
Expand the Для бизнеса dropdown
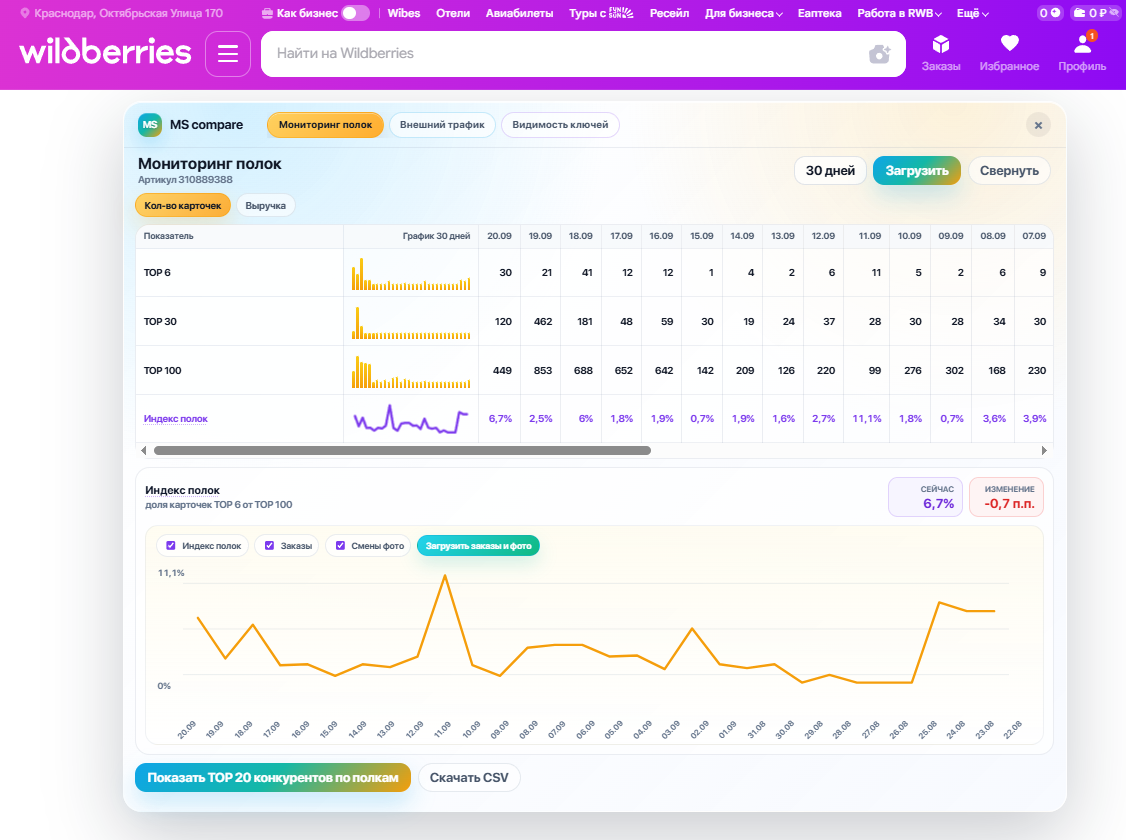pos(743,13)
